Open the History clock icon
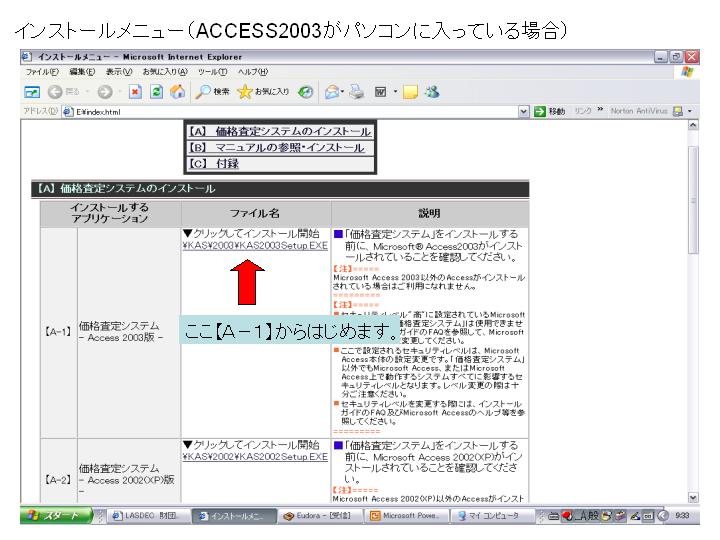Viewport: 720px width, 540px height. click(x=305, y=92)
